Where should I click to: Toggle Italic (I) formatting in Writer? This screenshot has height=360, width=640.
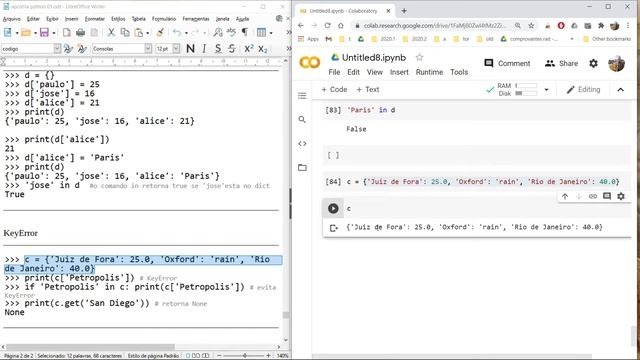(x=204, y=49)
